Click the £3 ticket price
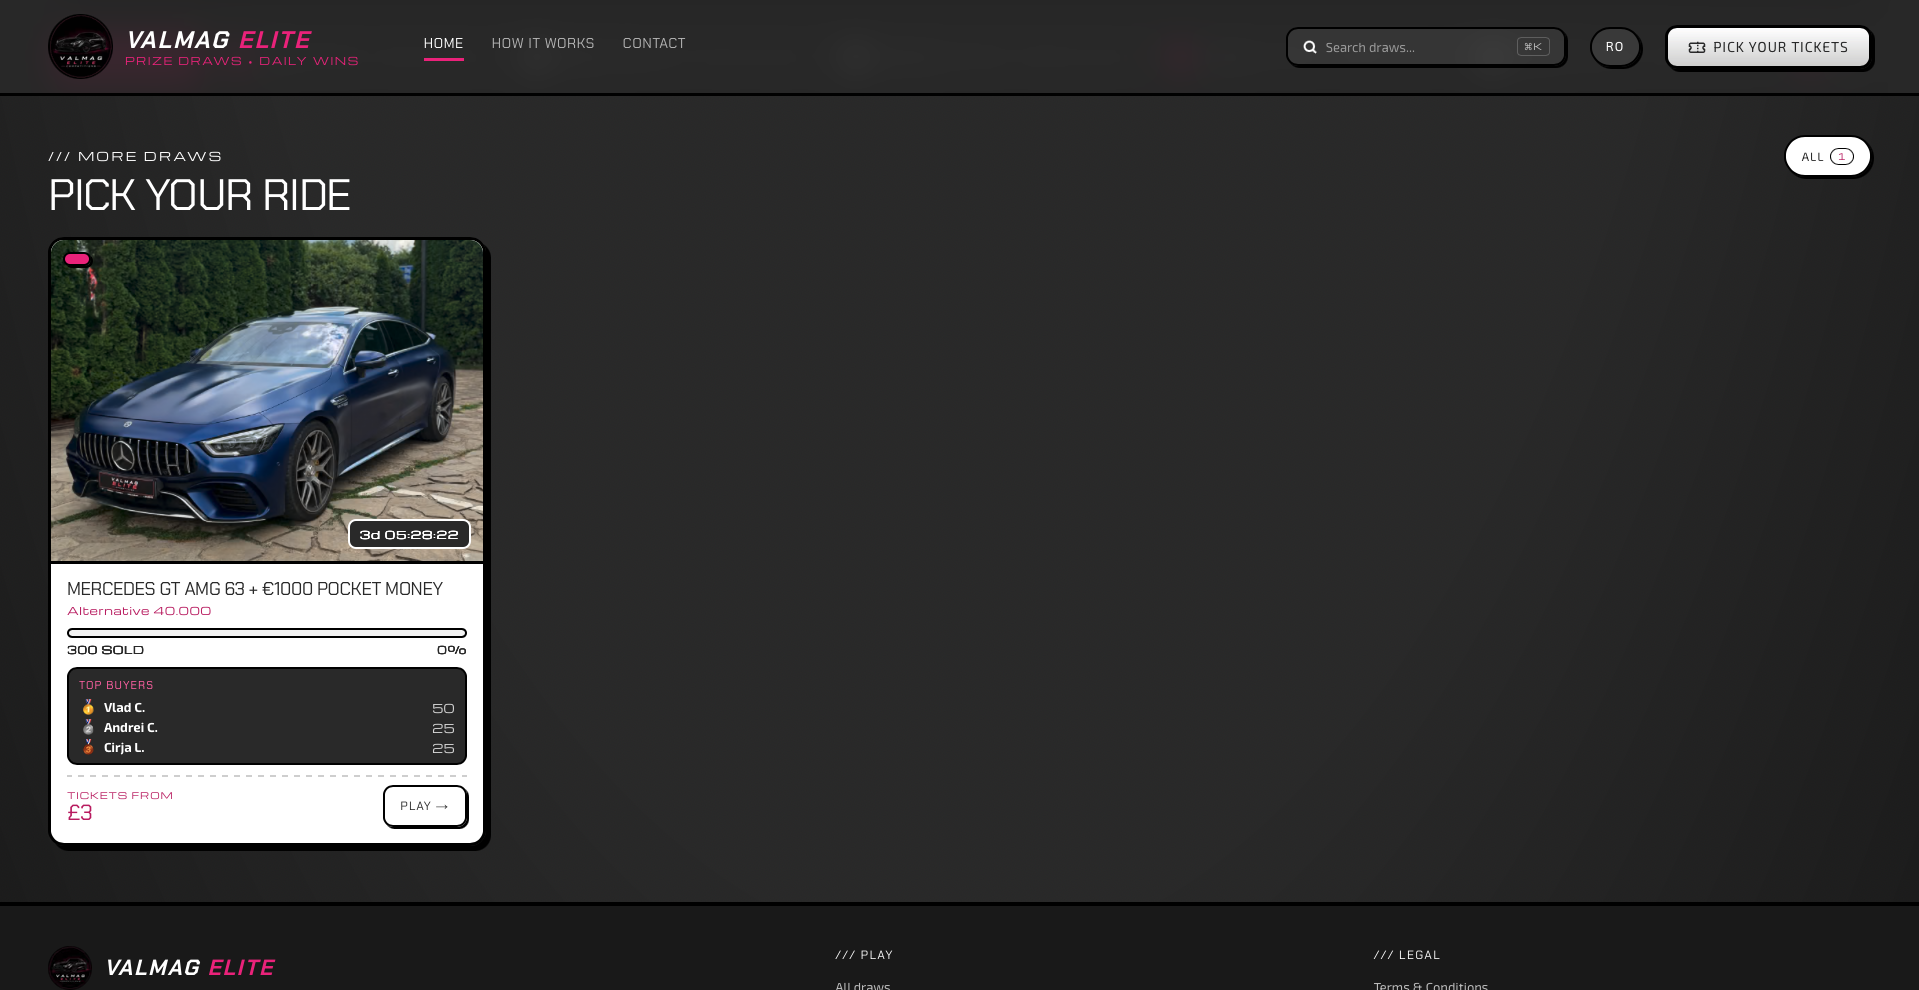Viewport: 1919px width, 990px height. [80, 813]
